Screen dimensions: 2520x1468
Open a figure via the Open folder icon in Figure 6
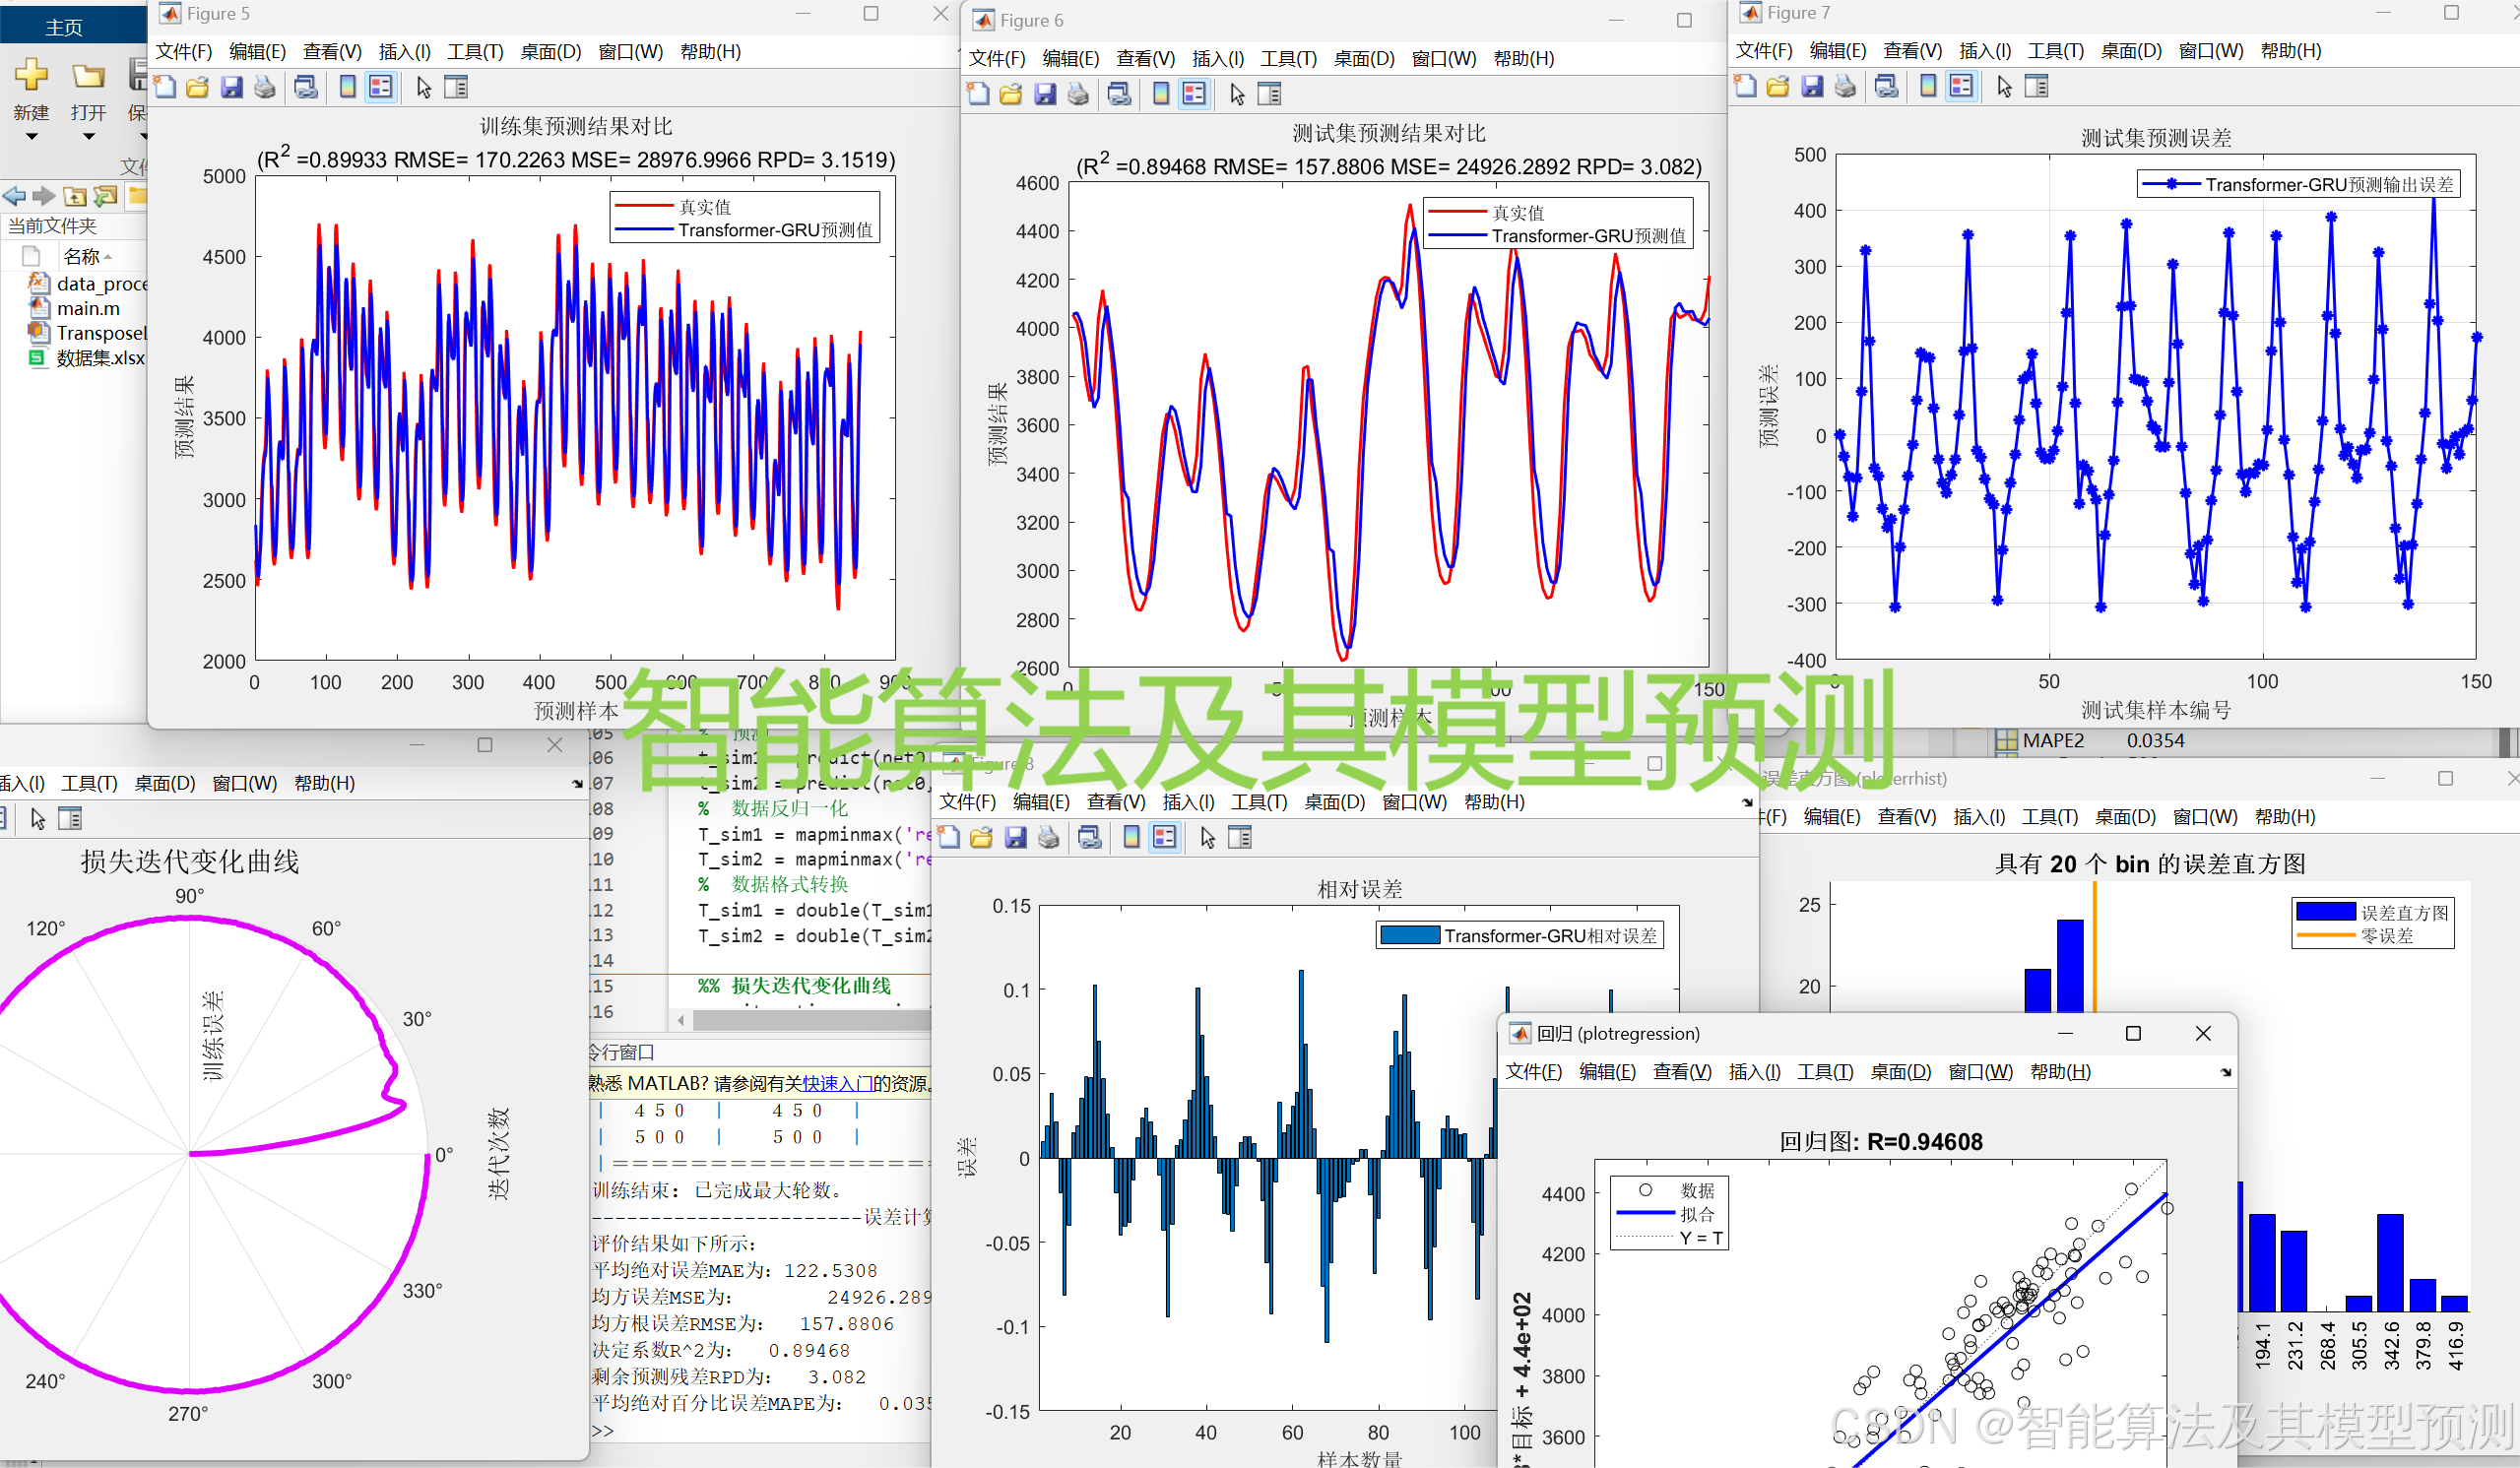1011,93
